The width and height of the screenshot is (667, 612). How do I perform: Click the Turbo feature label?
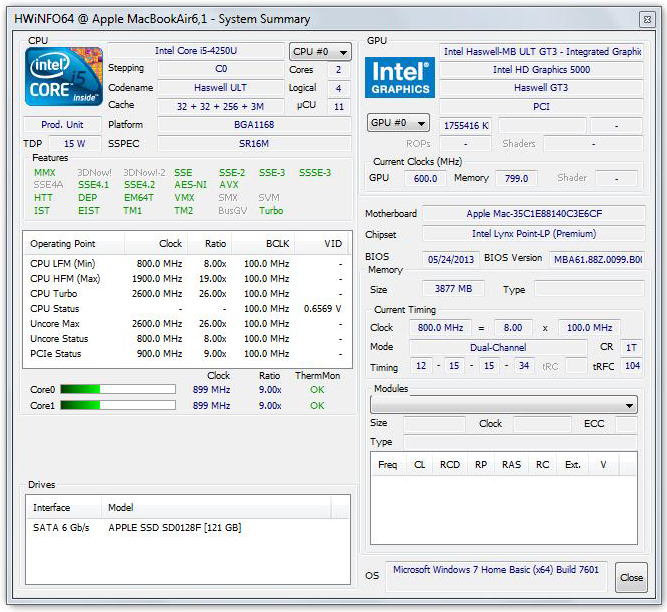[271, 211]
